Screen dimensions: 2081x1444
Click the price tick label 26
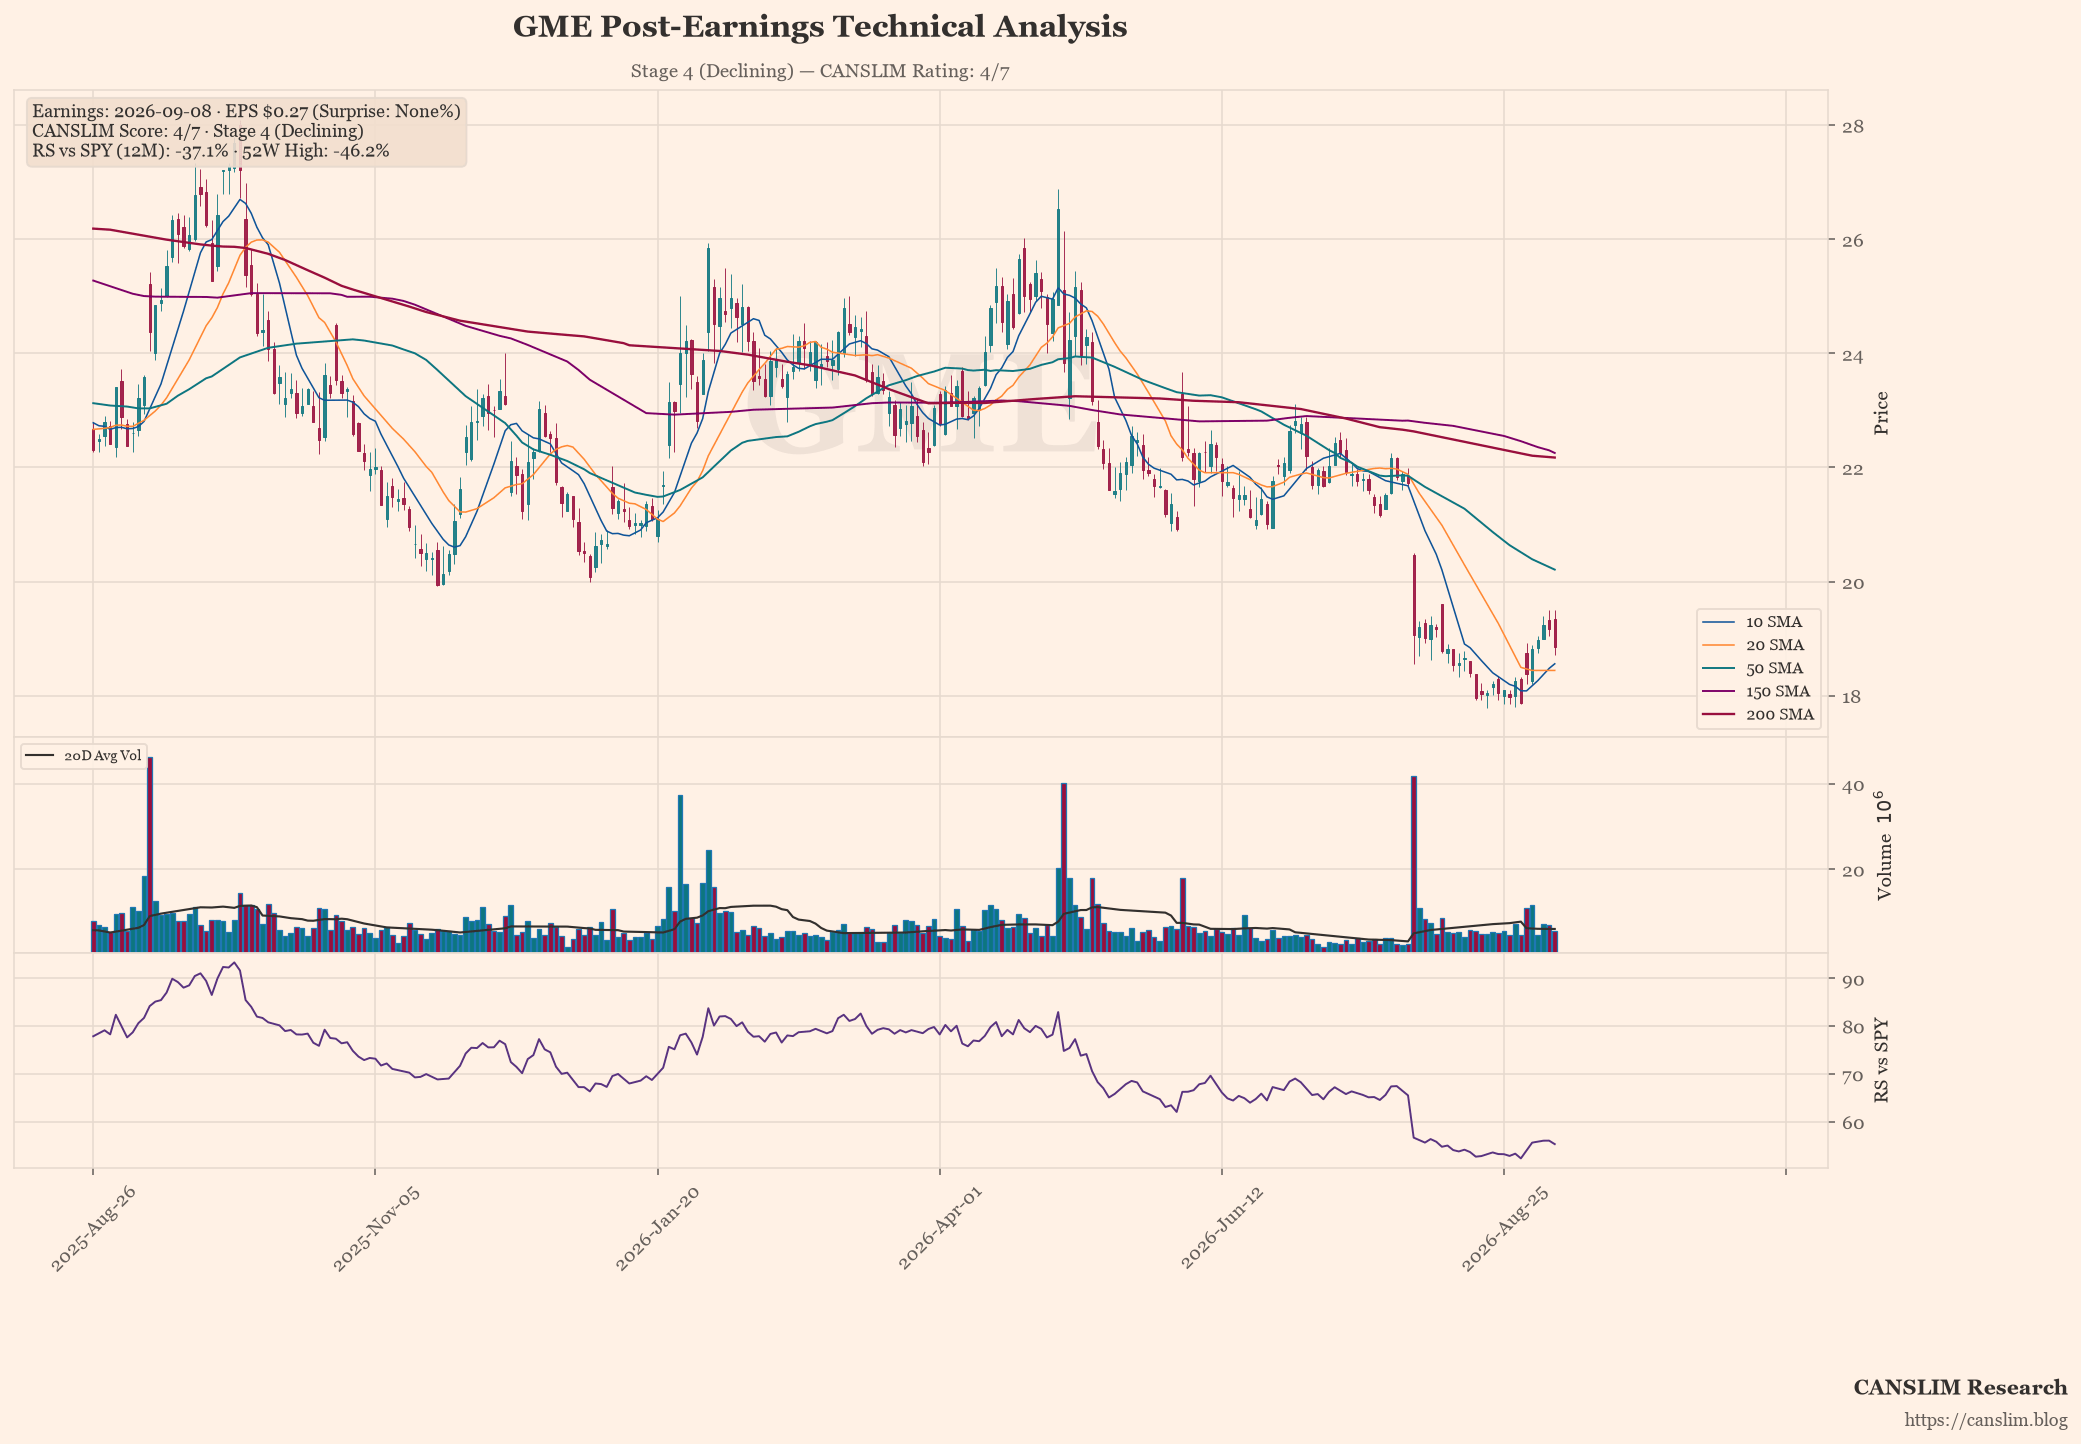[x=1852, y=240]
